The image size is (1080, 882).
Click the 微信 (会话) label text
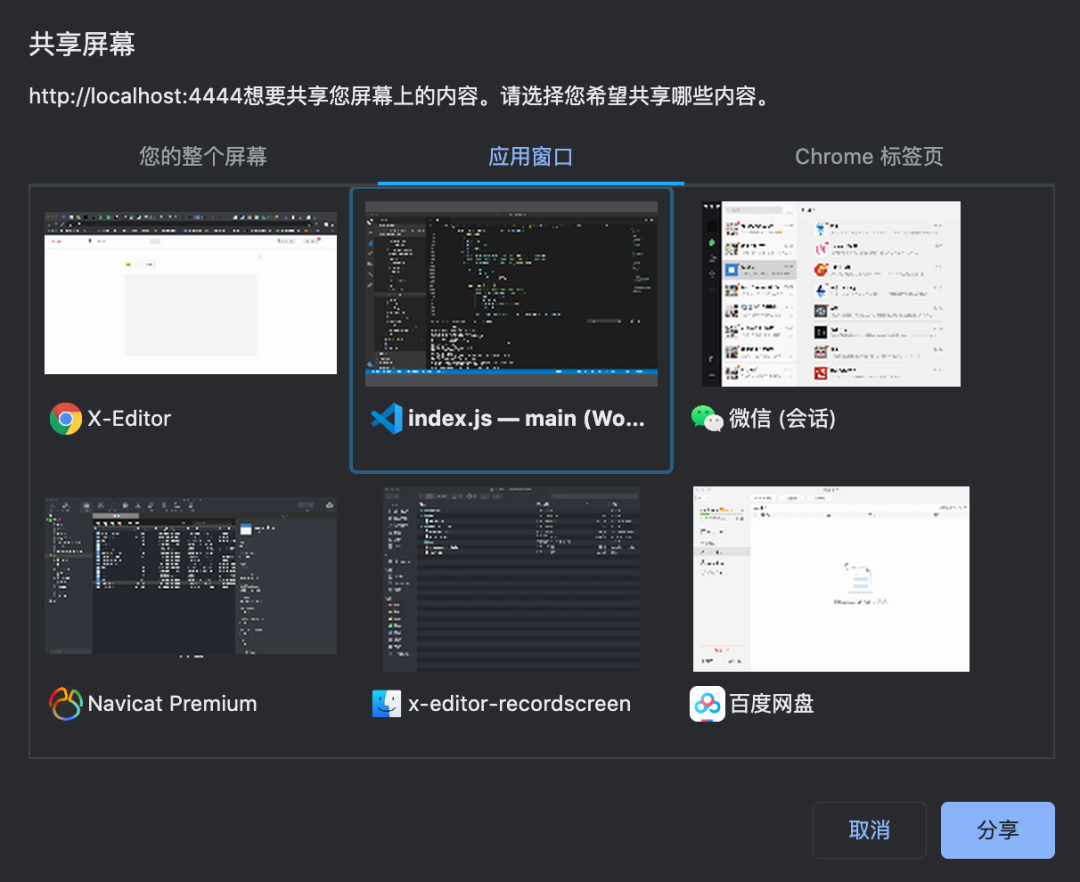pyautogui.click(x=782, y=419)
